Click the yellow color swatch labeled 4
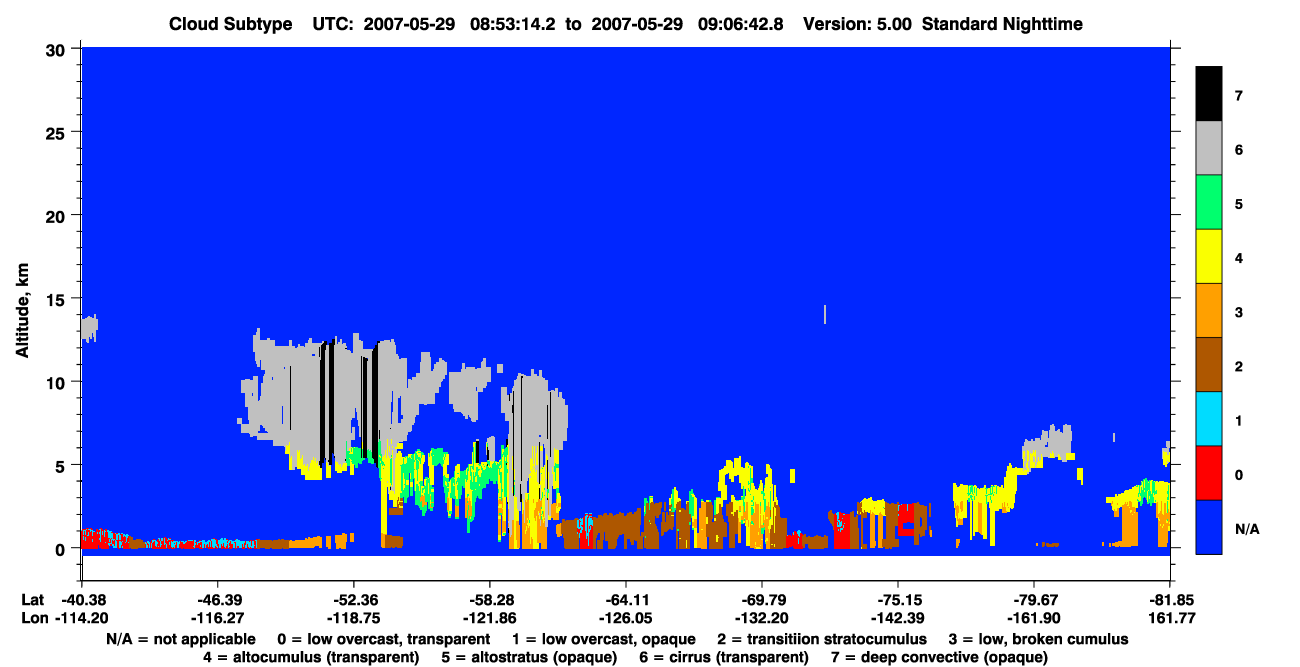This screenshot has width=1300, height=667. tap(1208, 256)
